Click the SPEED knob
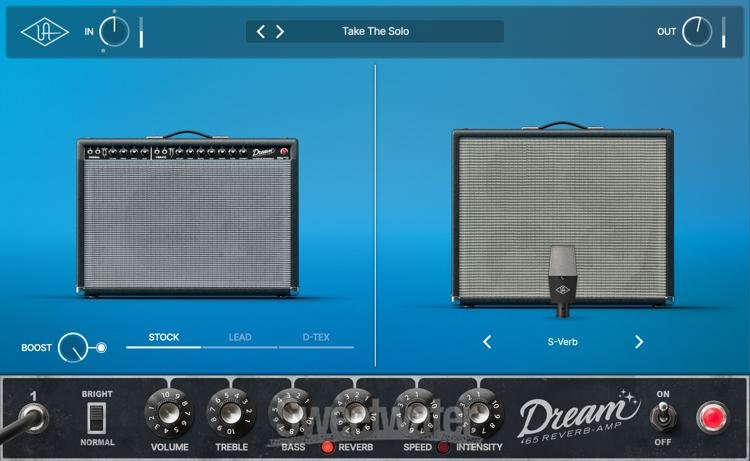750x461 pixels. click(417, 413)
